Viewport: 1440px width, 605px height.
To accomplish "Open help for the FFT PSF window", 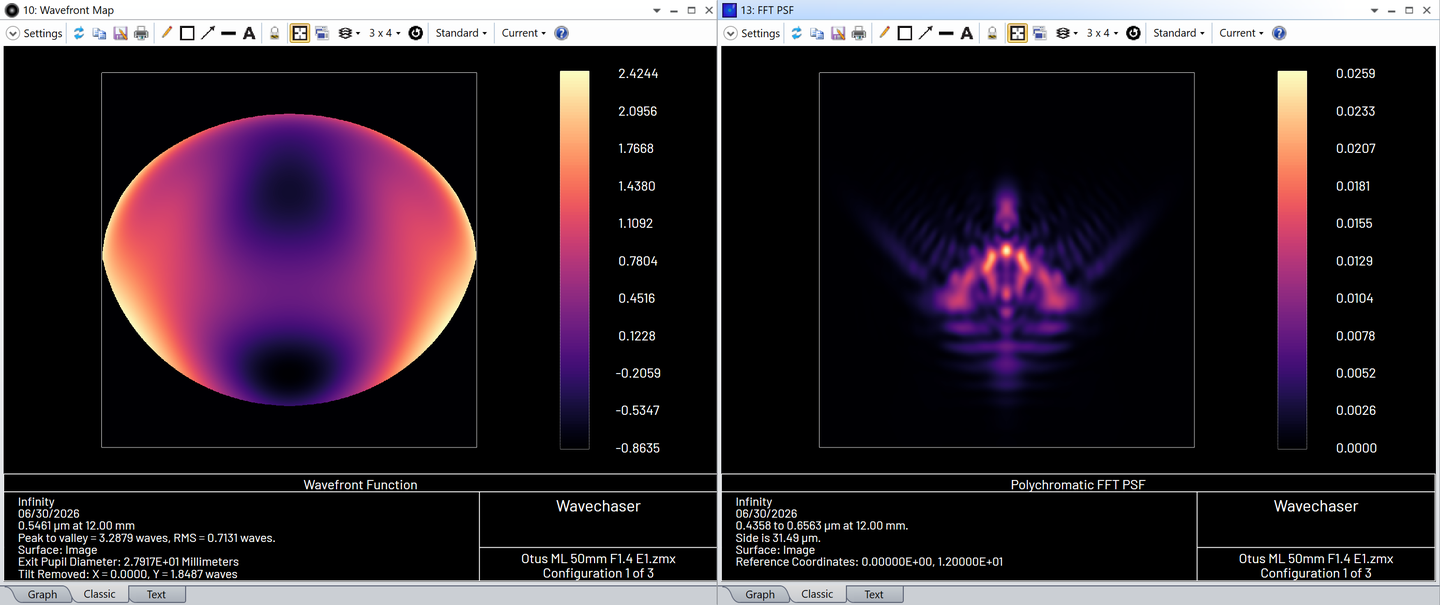I will coord(1279,33).
